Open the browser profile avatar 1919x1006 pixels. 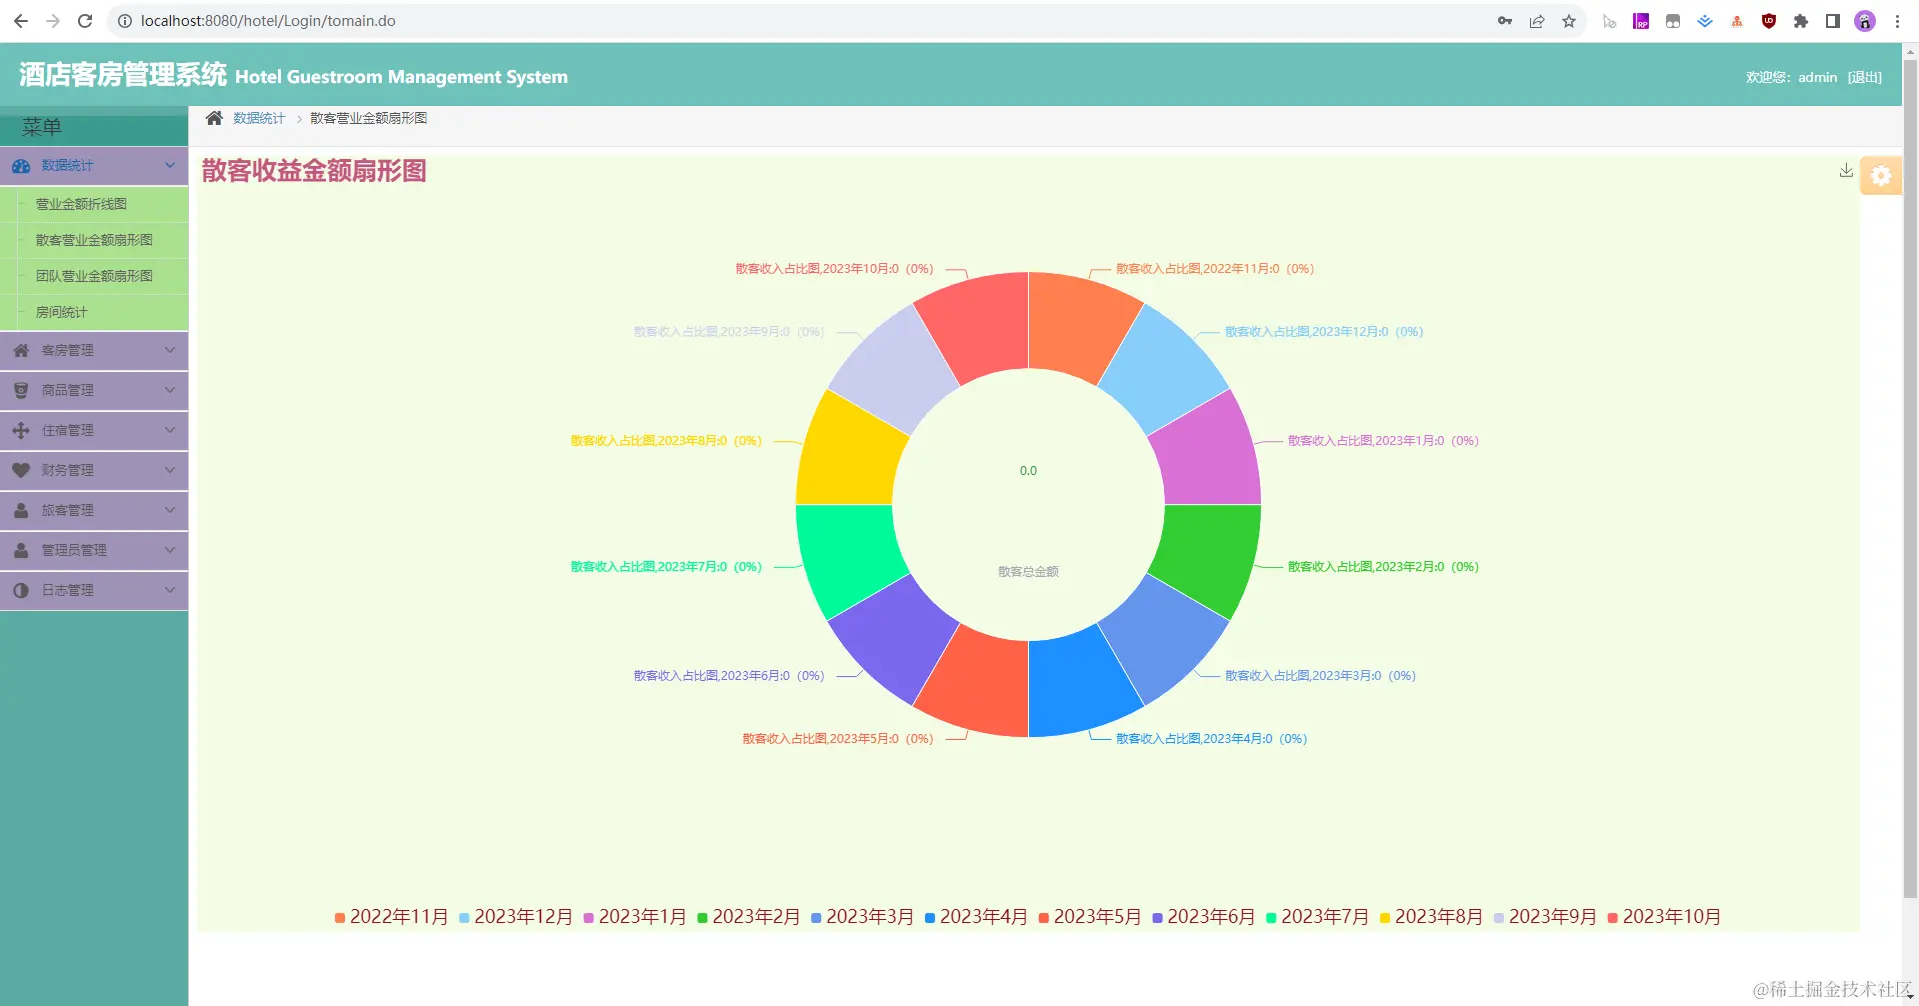(x=1865, y=21)
